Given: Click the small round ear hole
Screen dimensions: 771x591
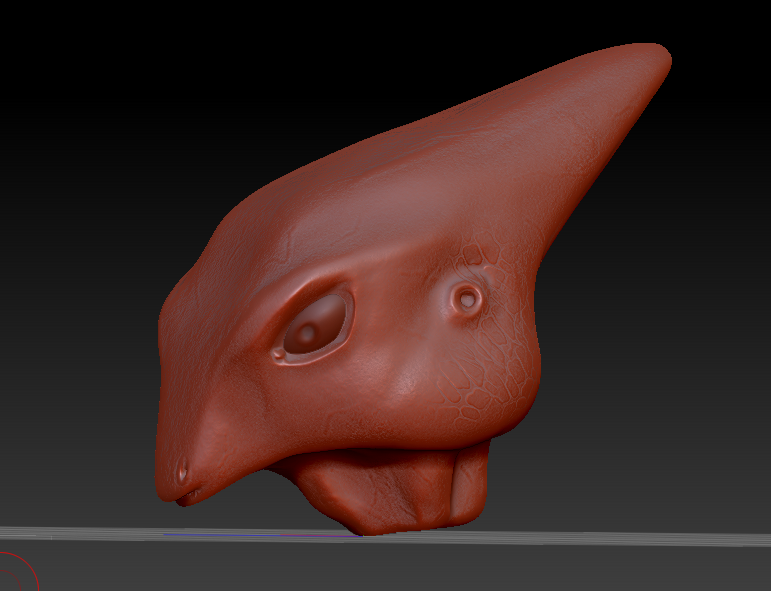Looking at the screenshot, I should click(466, 298).
